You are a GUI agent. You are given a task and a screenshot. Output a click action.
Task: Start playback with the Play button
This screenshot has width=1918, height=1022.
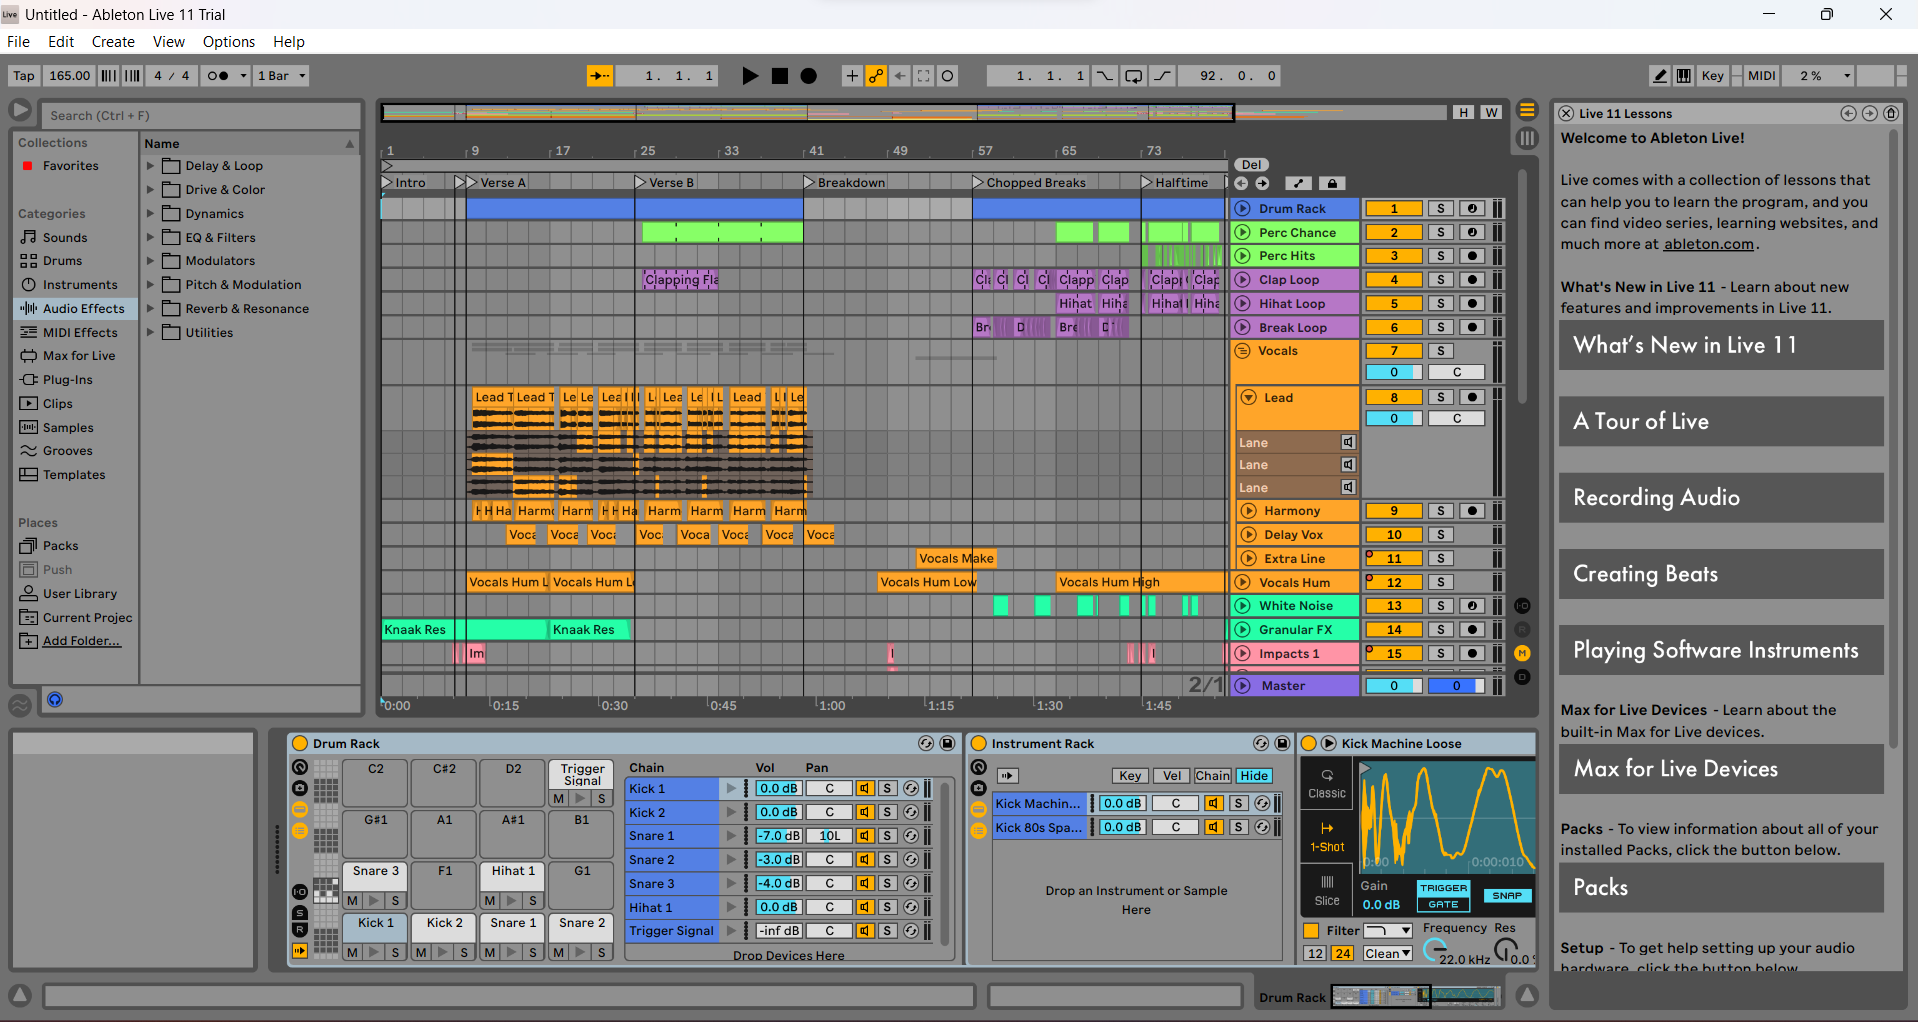pyautogui.click(x=750, y=76)
